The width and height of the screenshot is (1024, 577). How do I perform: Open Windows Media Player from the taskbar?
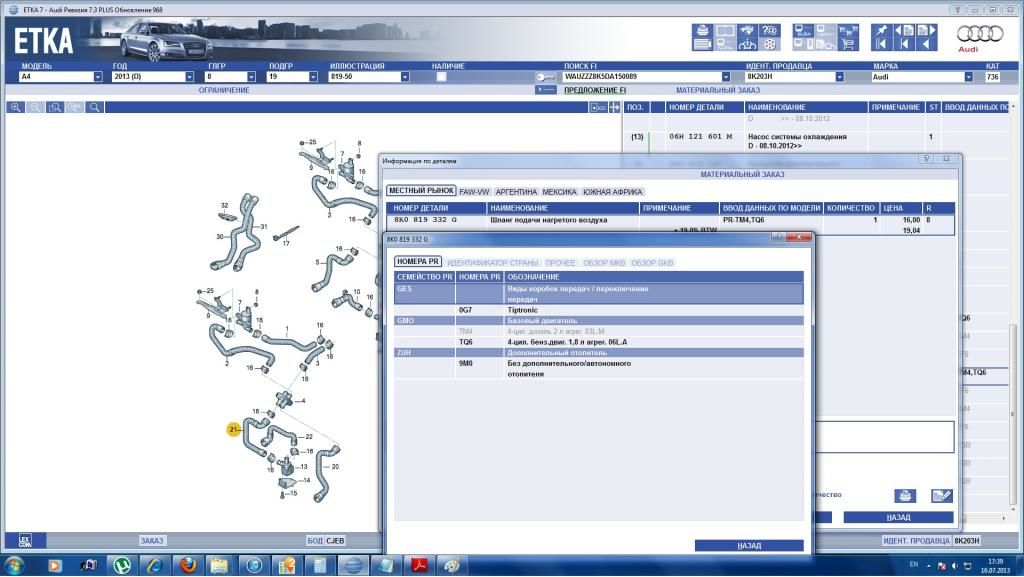(55, 565)
